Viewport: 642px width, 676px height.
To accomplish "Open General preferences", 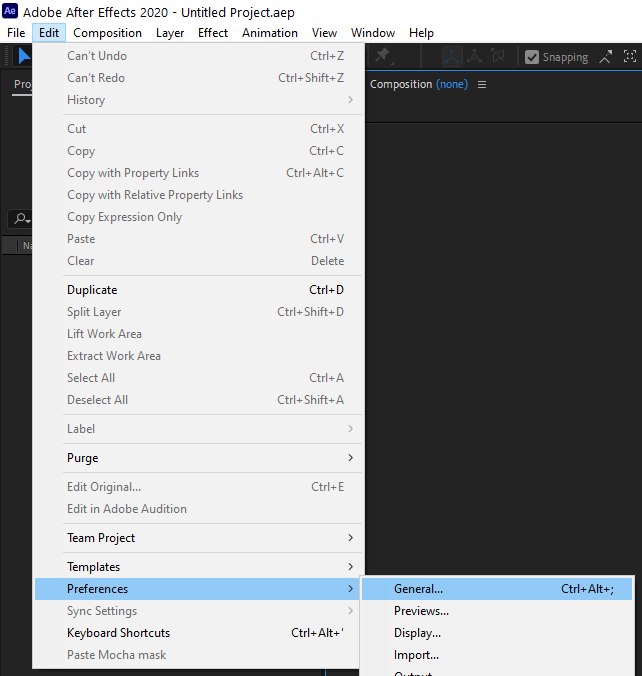I will (x=497, y=588).
